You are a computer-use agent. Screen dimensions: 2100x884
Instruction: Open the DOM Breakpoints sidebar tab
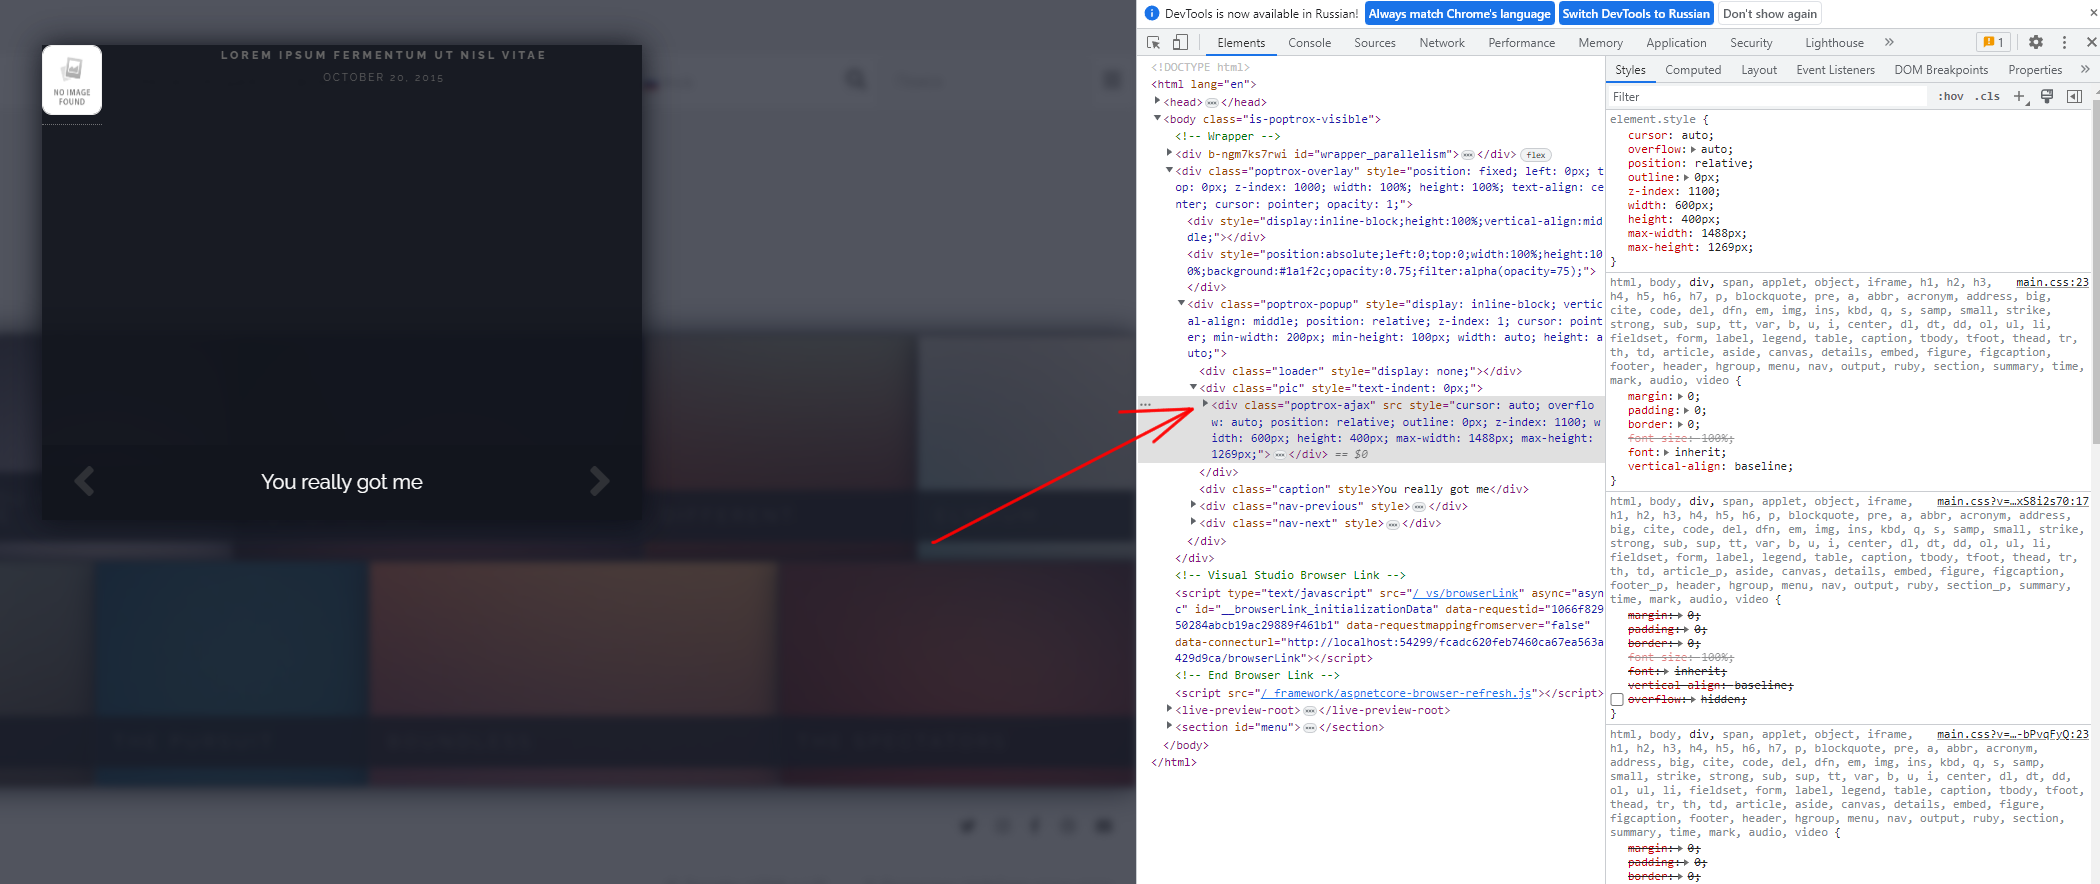tap(1941, 69)
